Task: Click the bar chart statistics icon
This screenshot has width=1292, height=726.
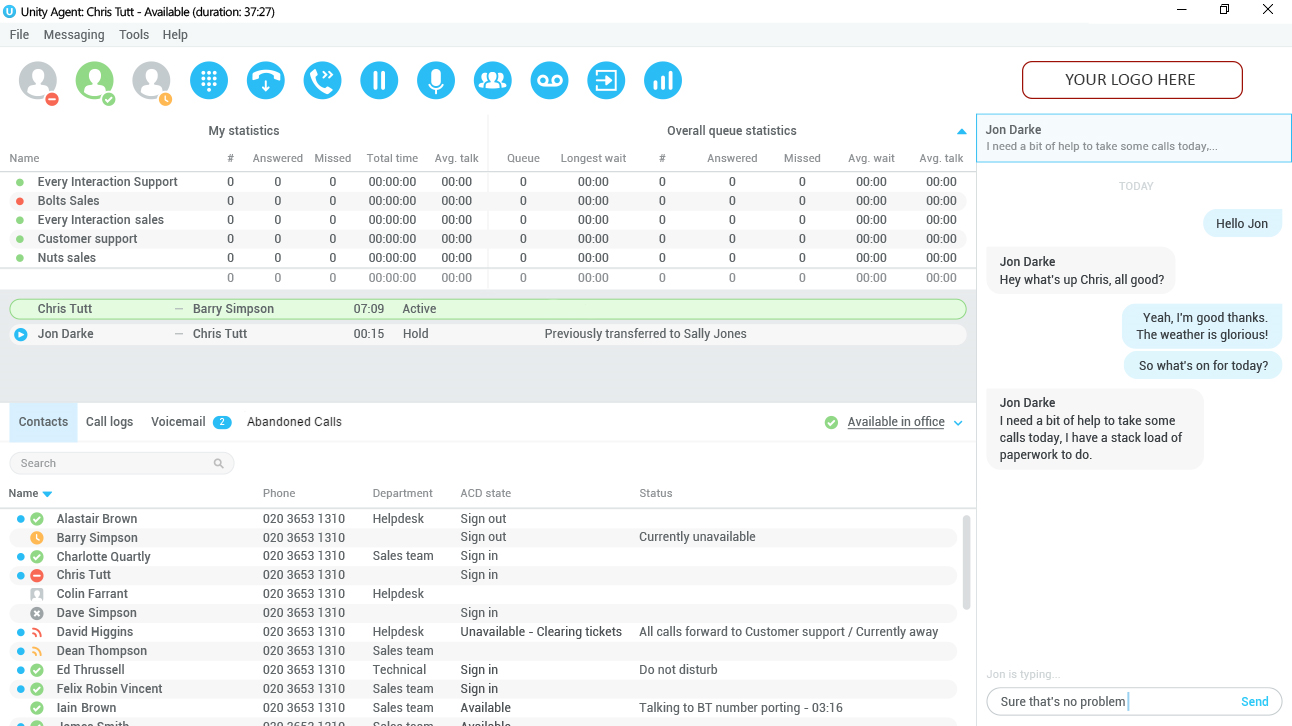Action: pos(662,81)
